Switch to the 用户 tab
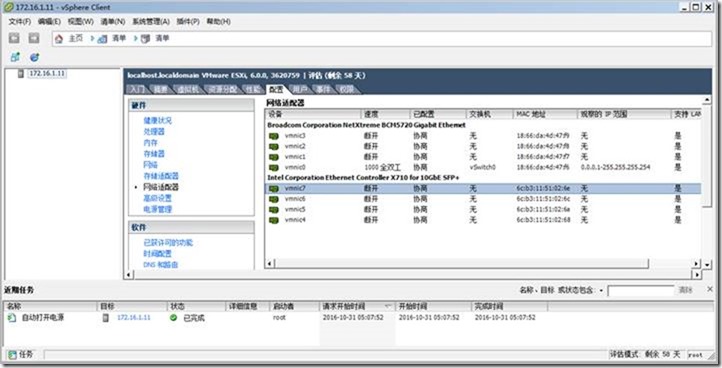The width and height of the screenshot is (722, 368). pos(300,89)
